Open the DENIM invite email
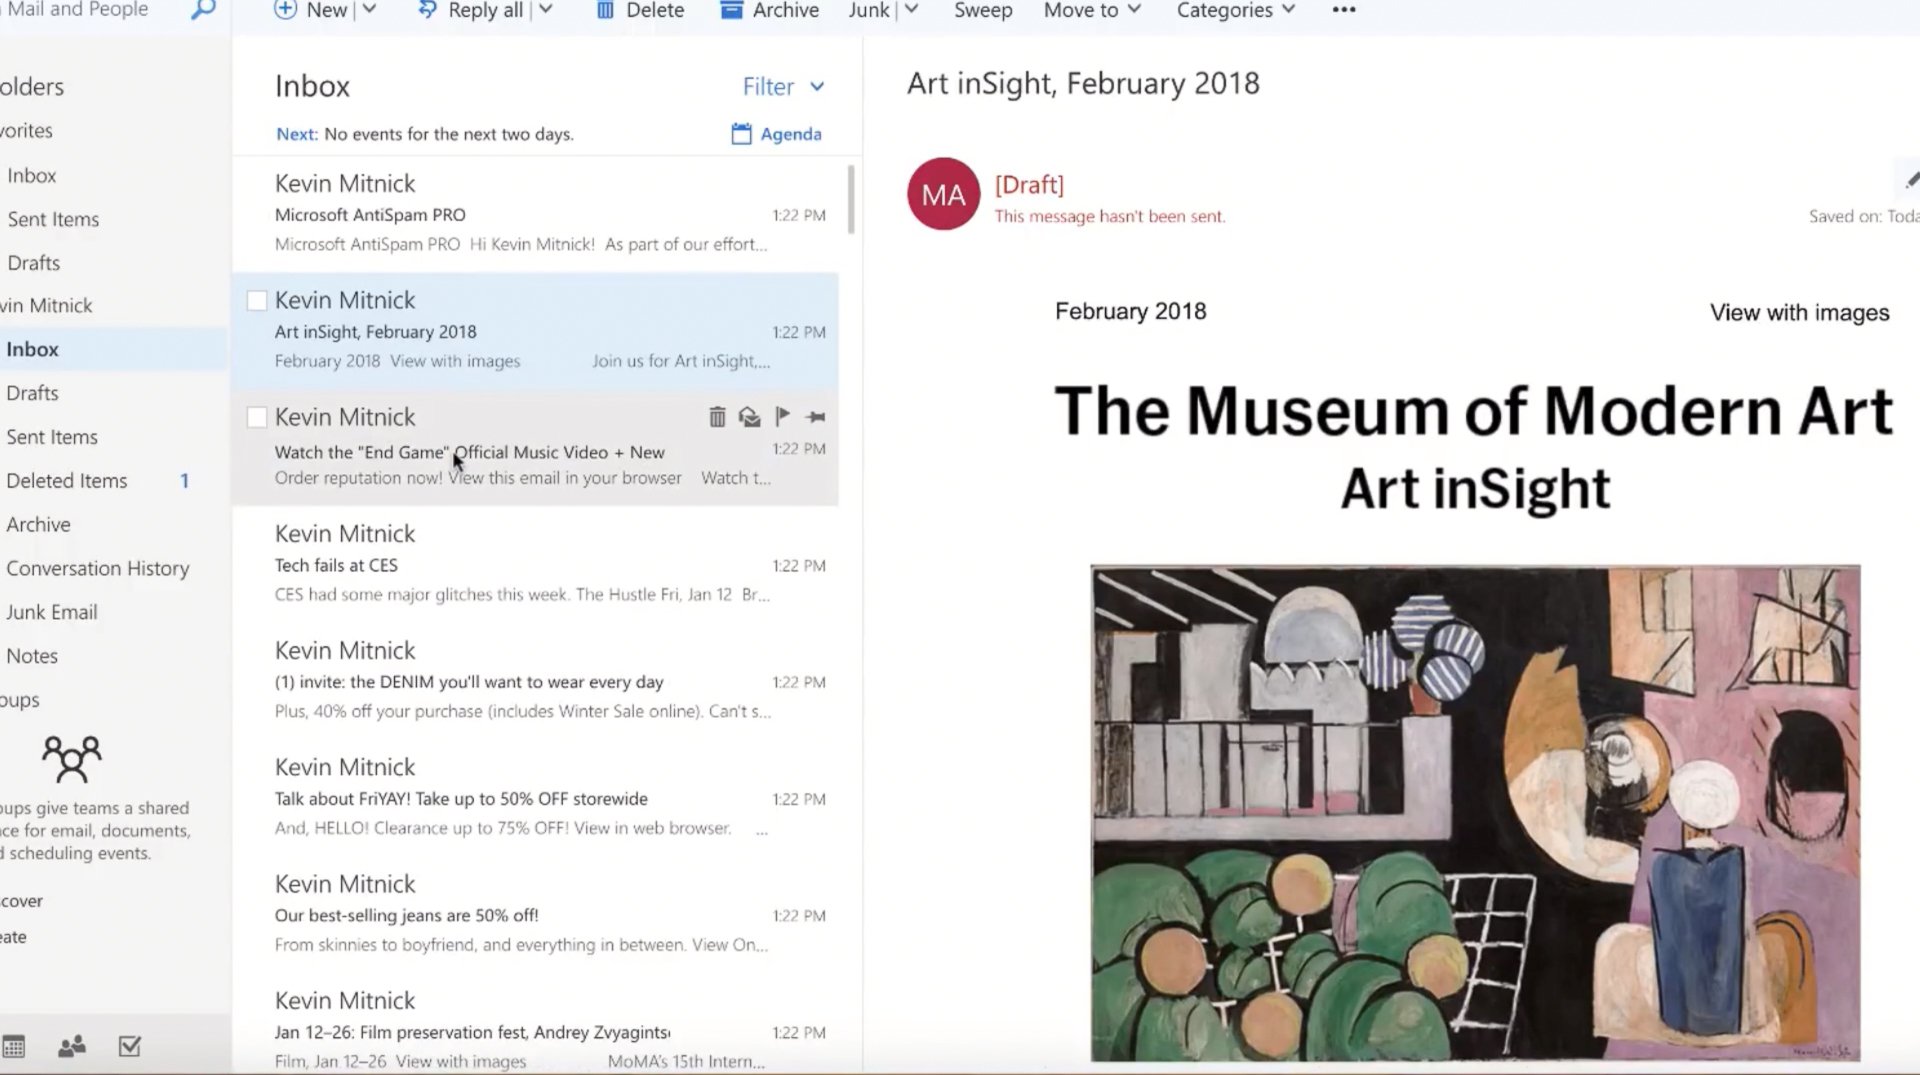Image resolution: width=1920 pixels, height=1075 pixels. click(536, 681)
